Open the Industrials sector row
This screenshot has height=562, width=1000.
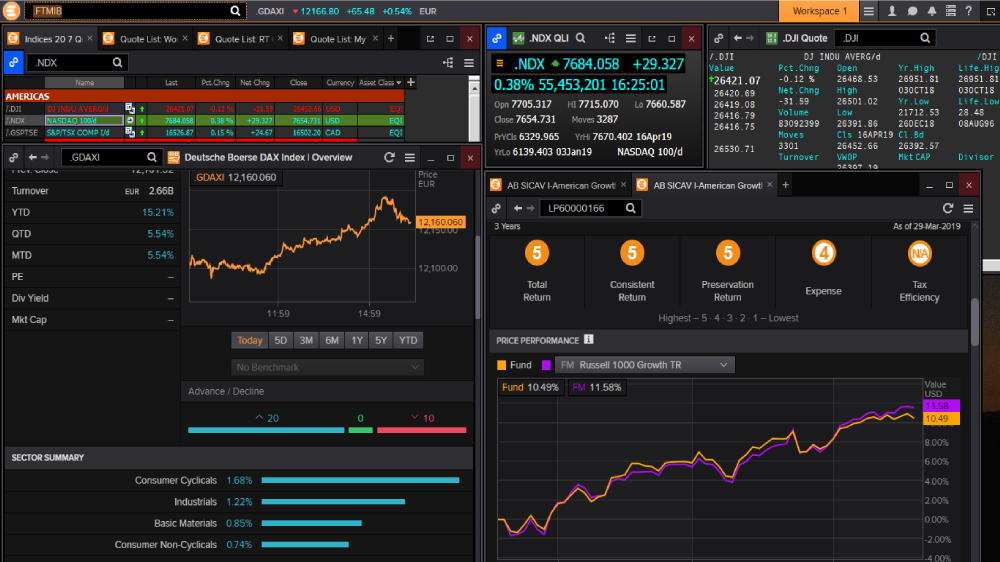click(239, 502)
